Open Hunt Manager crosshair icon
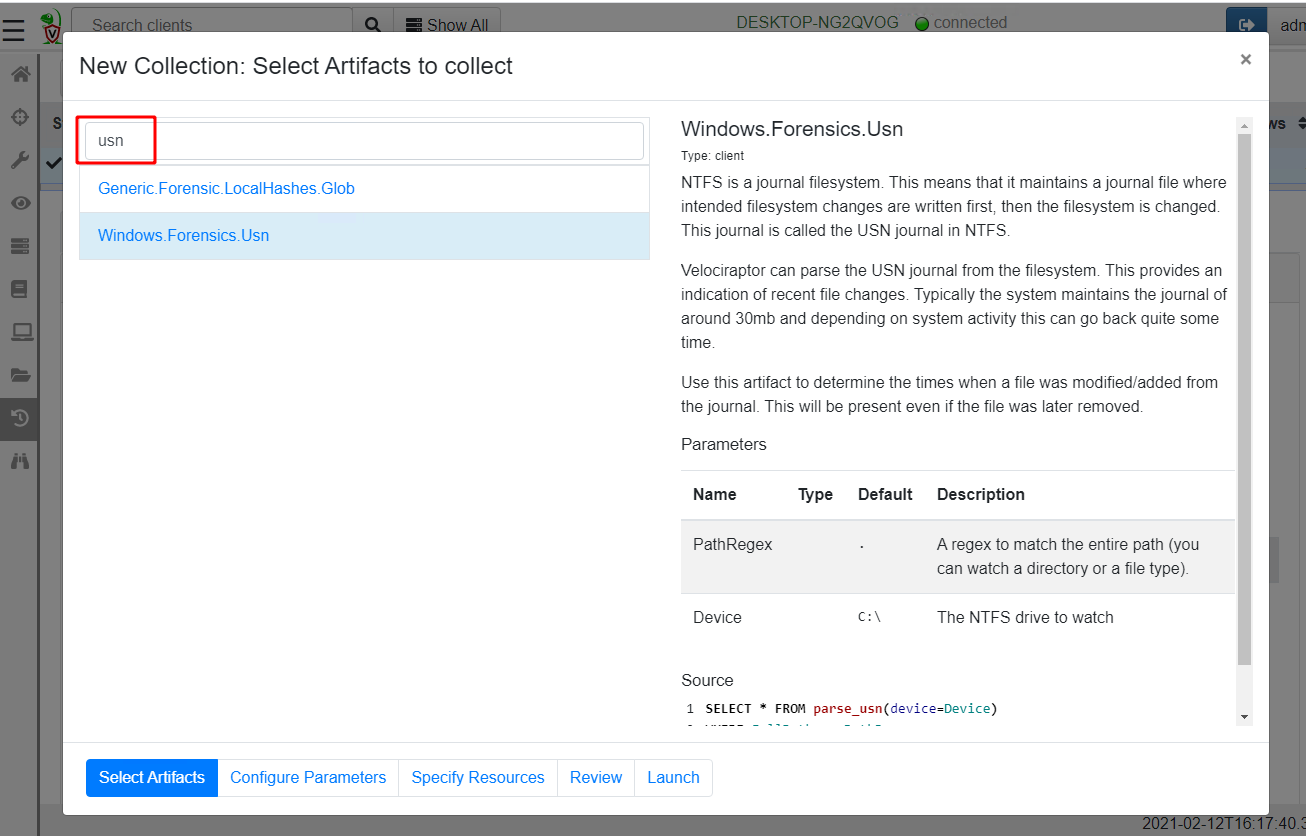Screen dimensions: 1306x836 pyautogui.click(x=20, y=118)
